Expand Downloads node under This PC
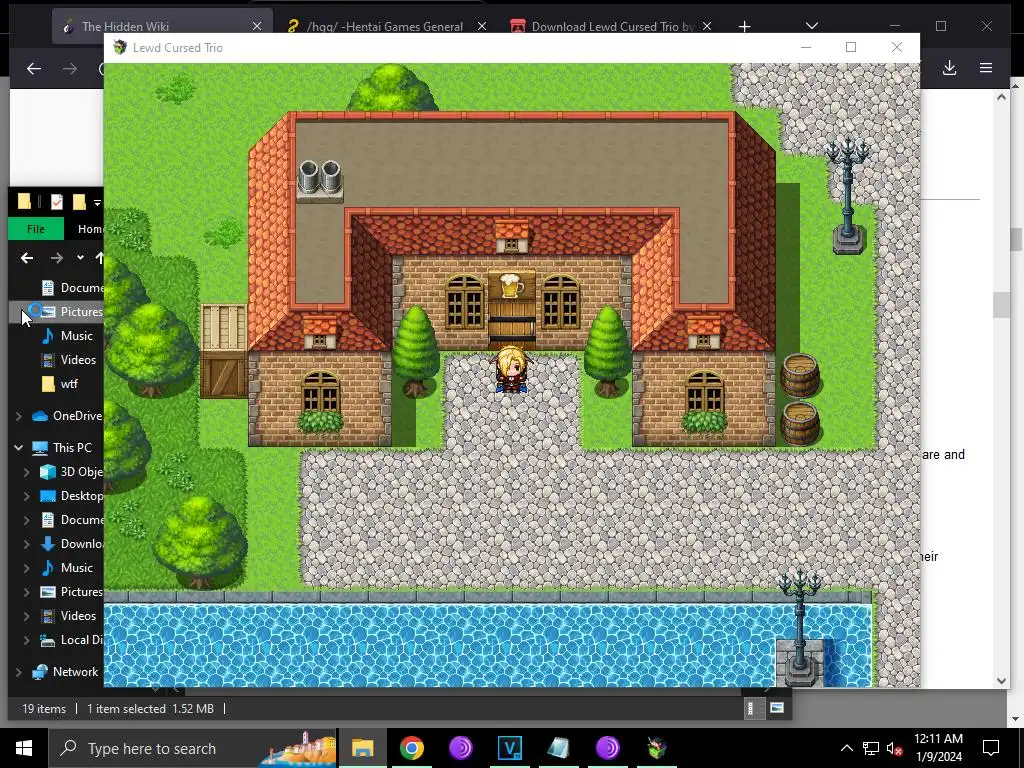1024x768 pixels. click(x=27, y=544)
